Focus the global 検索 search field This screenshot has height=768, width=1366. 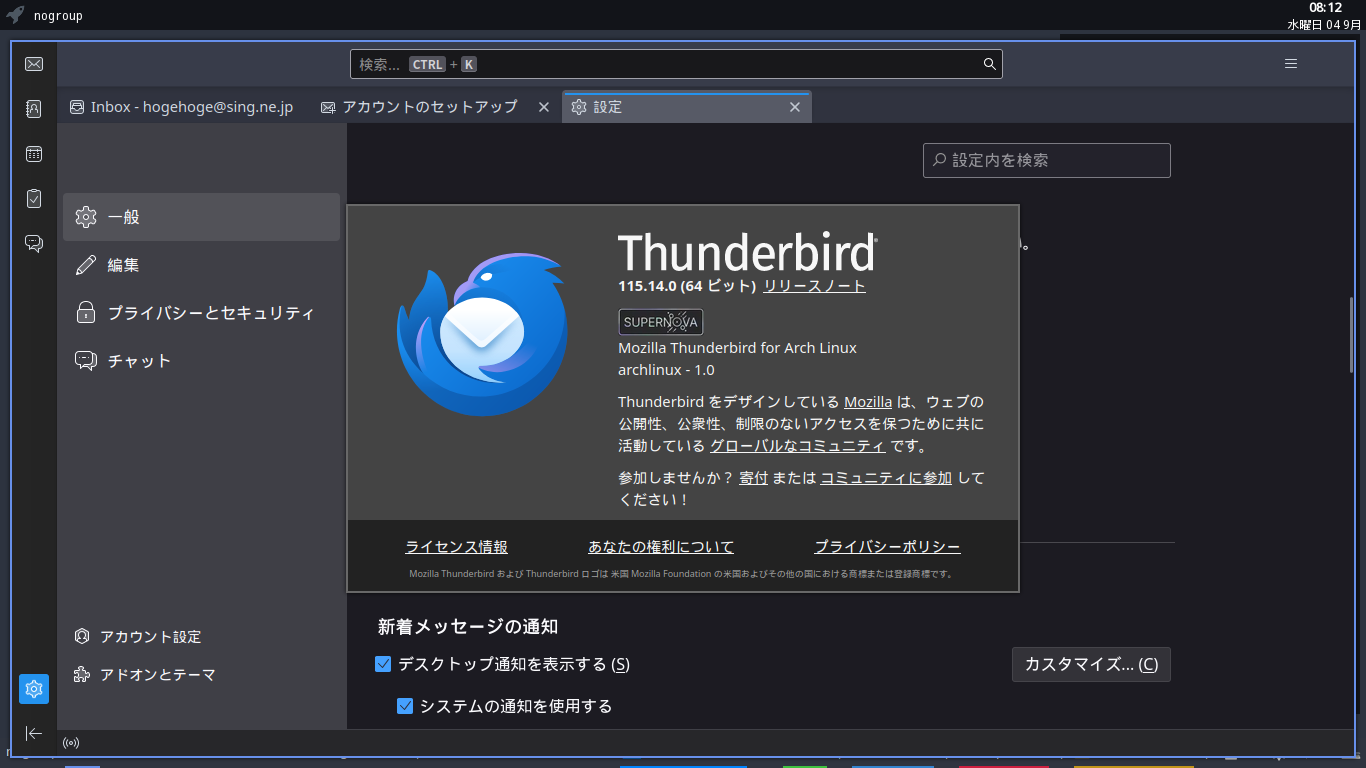[x=676, y=64]
